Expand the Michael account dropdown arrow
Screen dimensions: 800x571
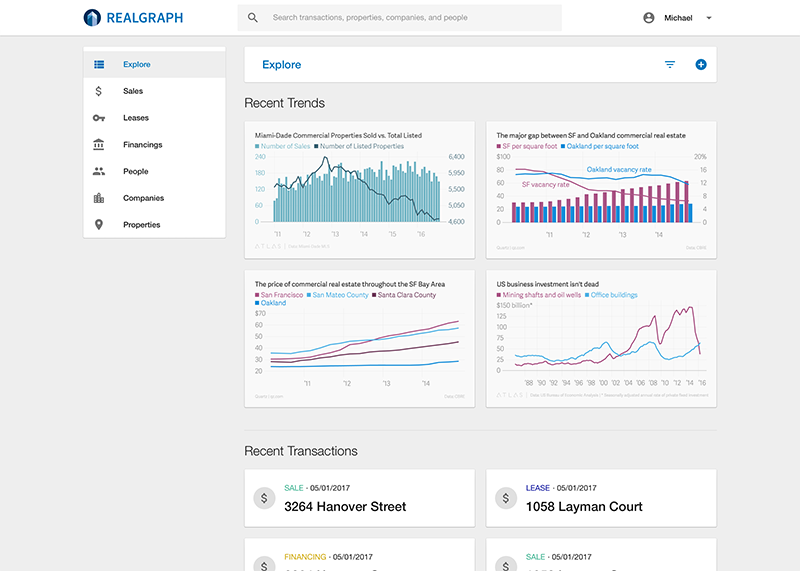point(709,18)
